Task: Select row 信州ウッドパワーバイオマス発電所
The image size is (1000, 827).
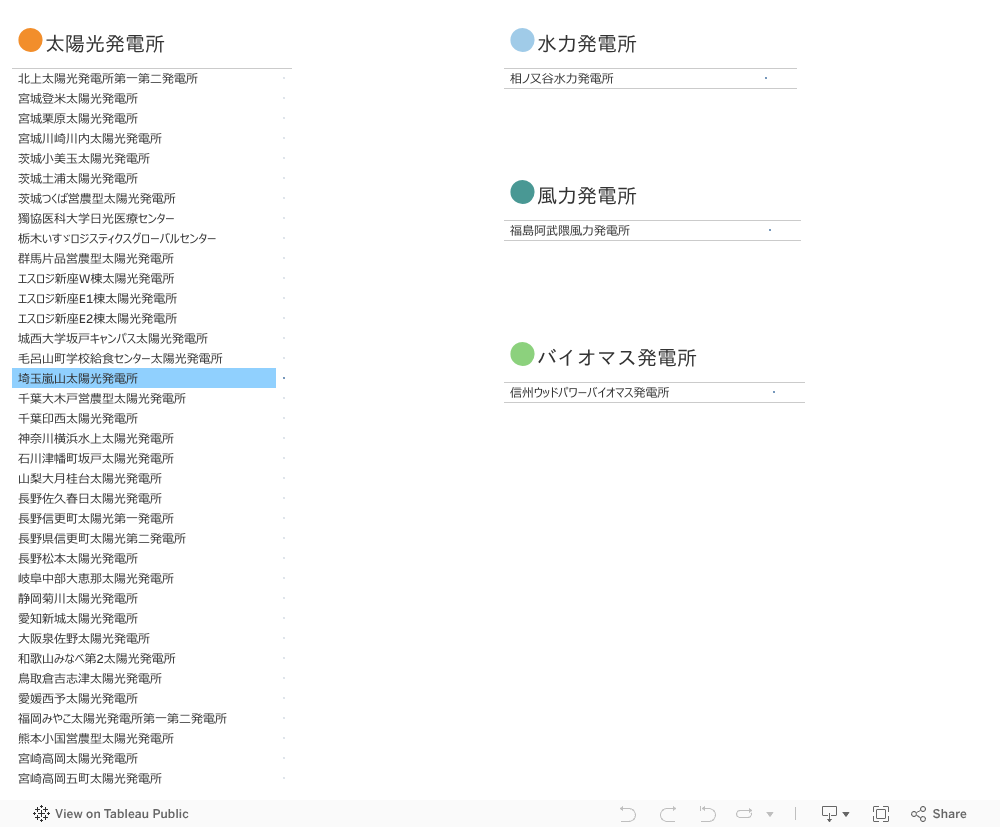Action: coord(654,392)
